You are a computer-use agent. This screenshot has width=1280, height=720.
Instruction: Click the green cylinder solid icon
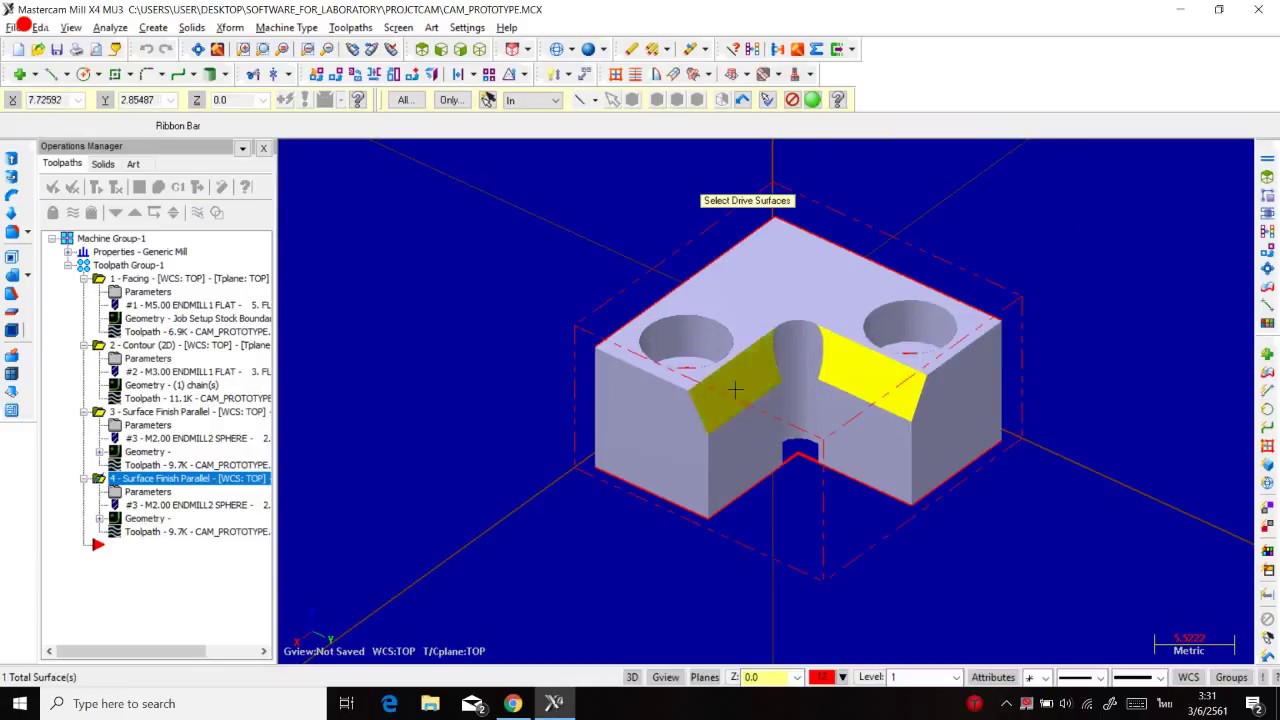point(210,74)
